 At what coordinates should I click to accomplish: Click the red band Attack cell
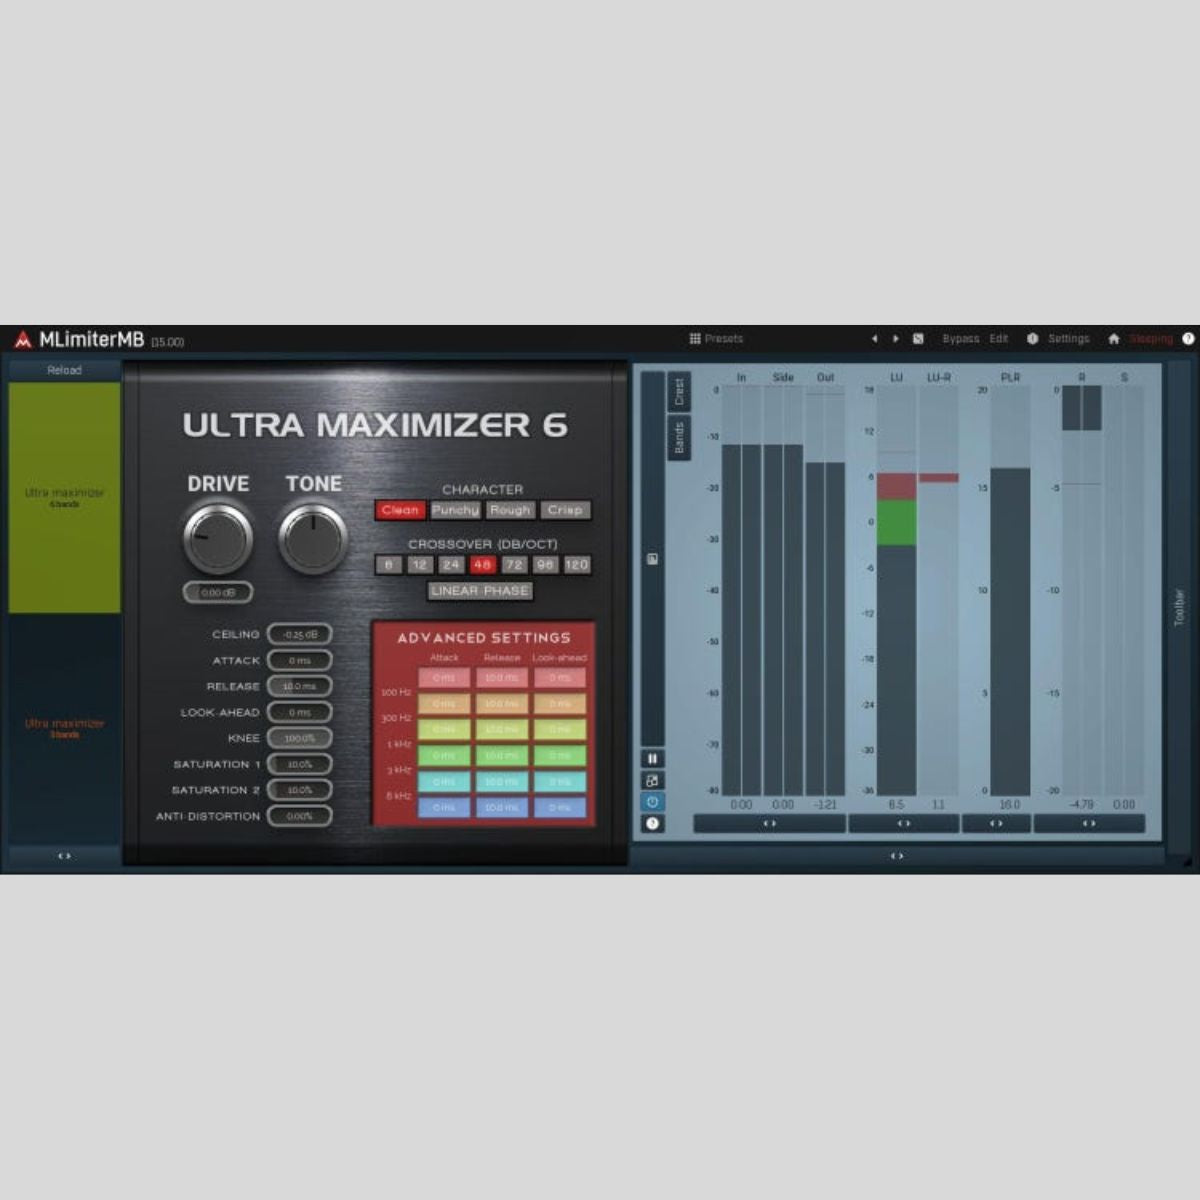pos(444,678)
